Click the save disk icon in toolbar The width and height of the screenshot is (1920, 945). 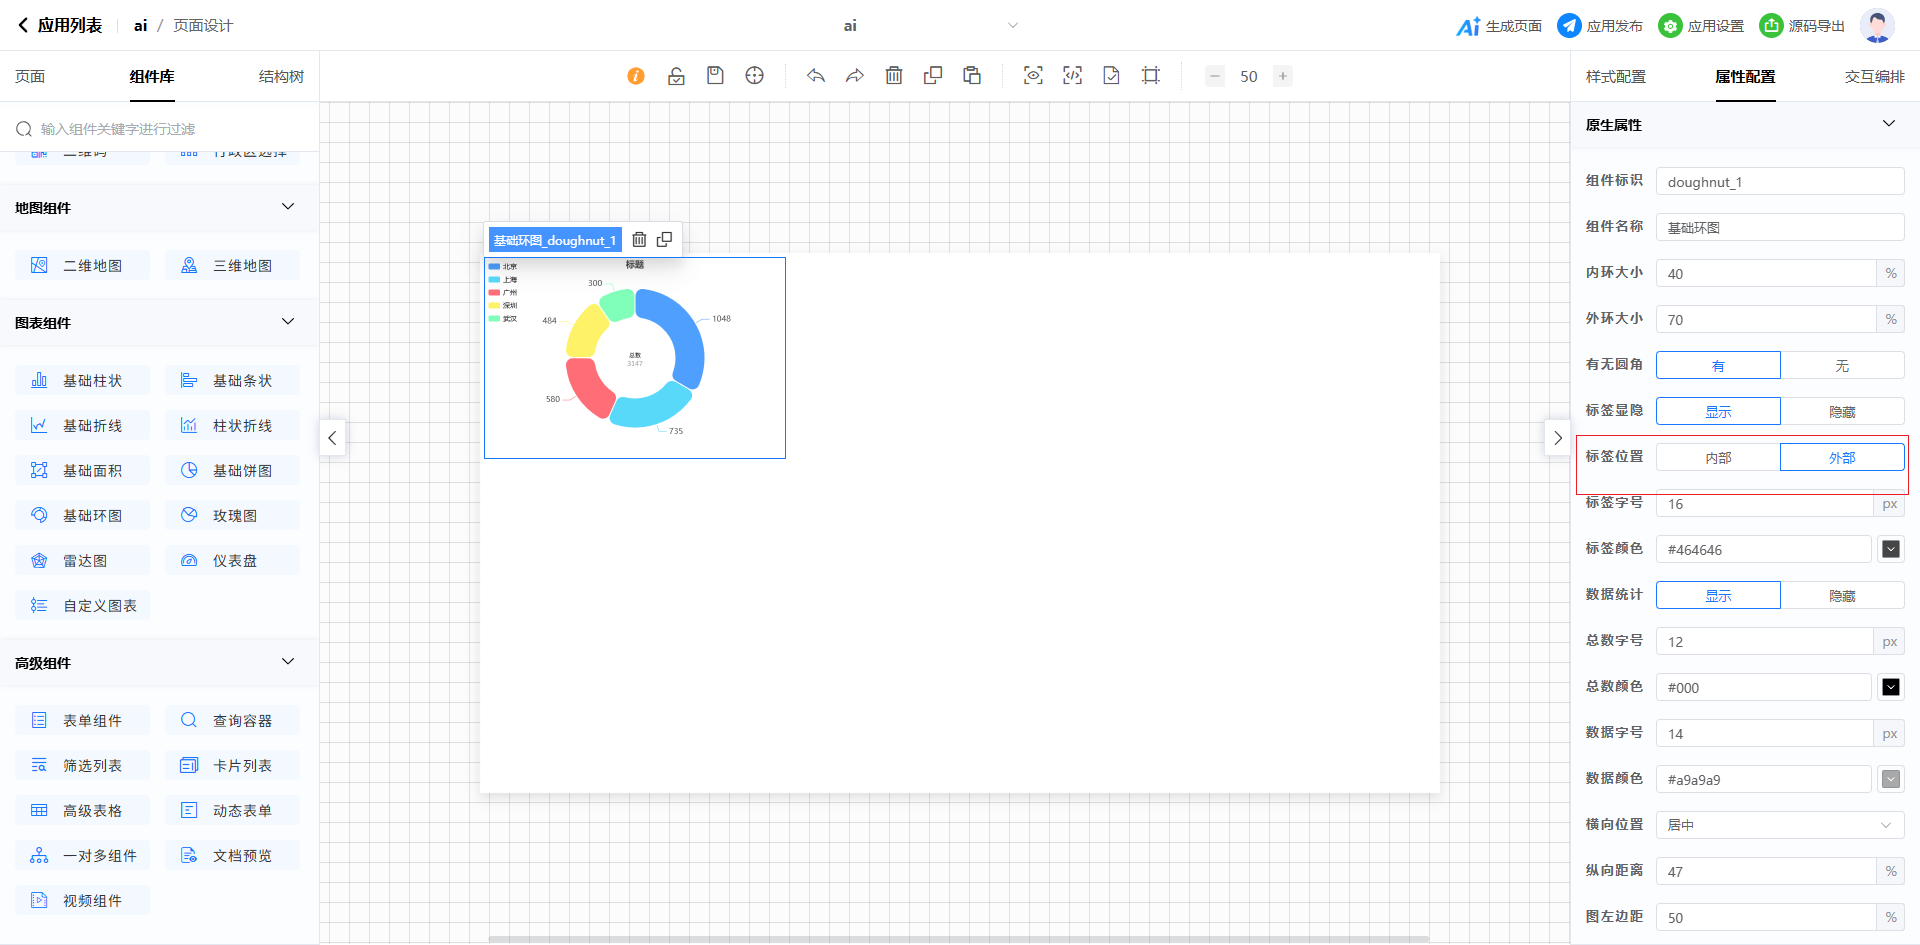pos(715,76)
